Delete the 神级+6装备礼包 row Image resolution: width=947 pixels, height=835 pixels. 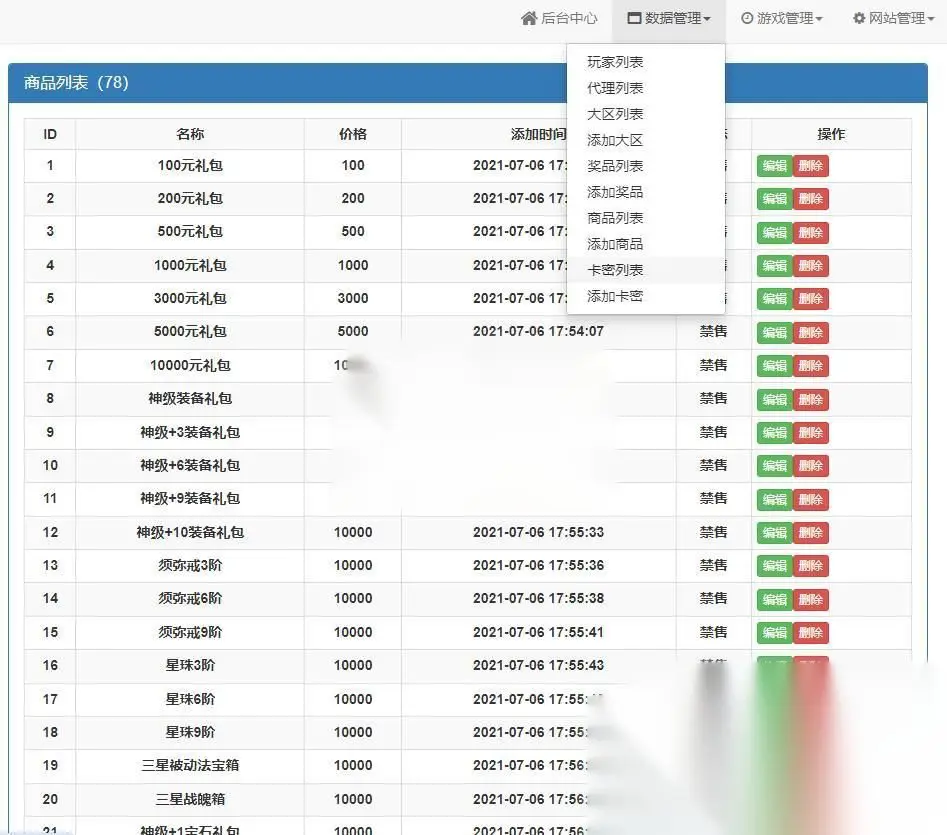pos(811,465)
